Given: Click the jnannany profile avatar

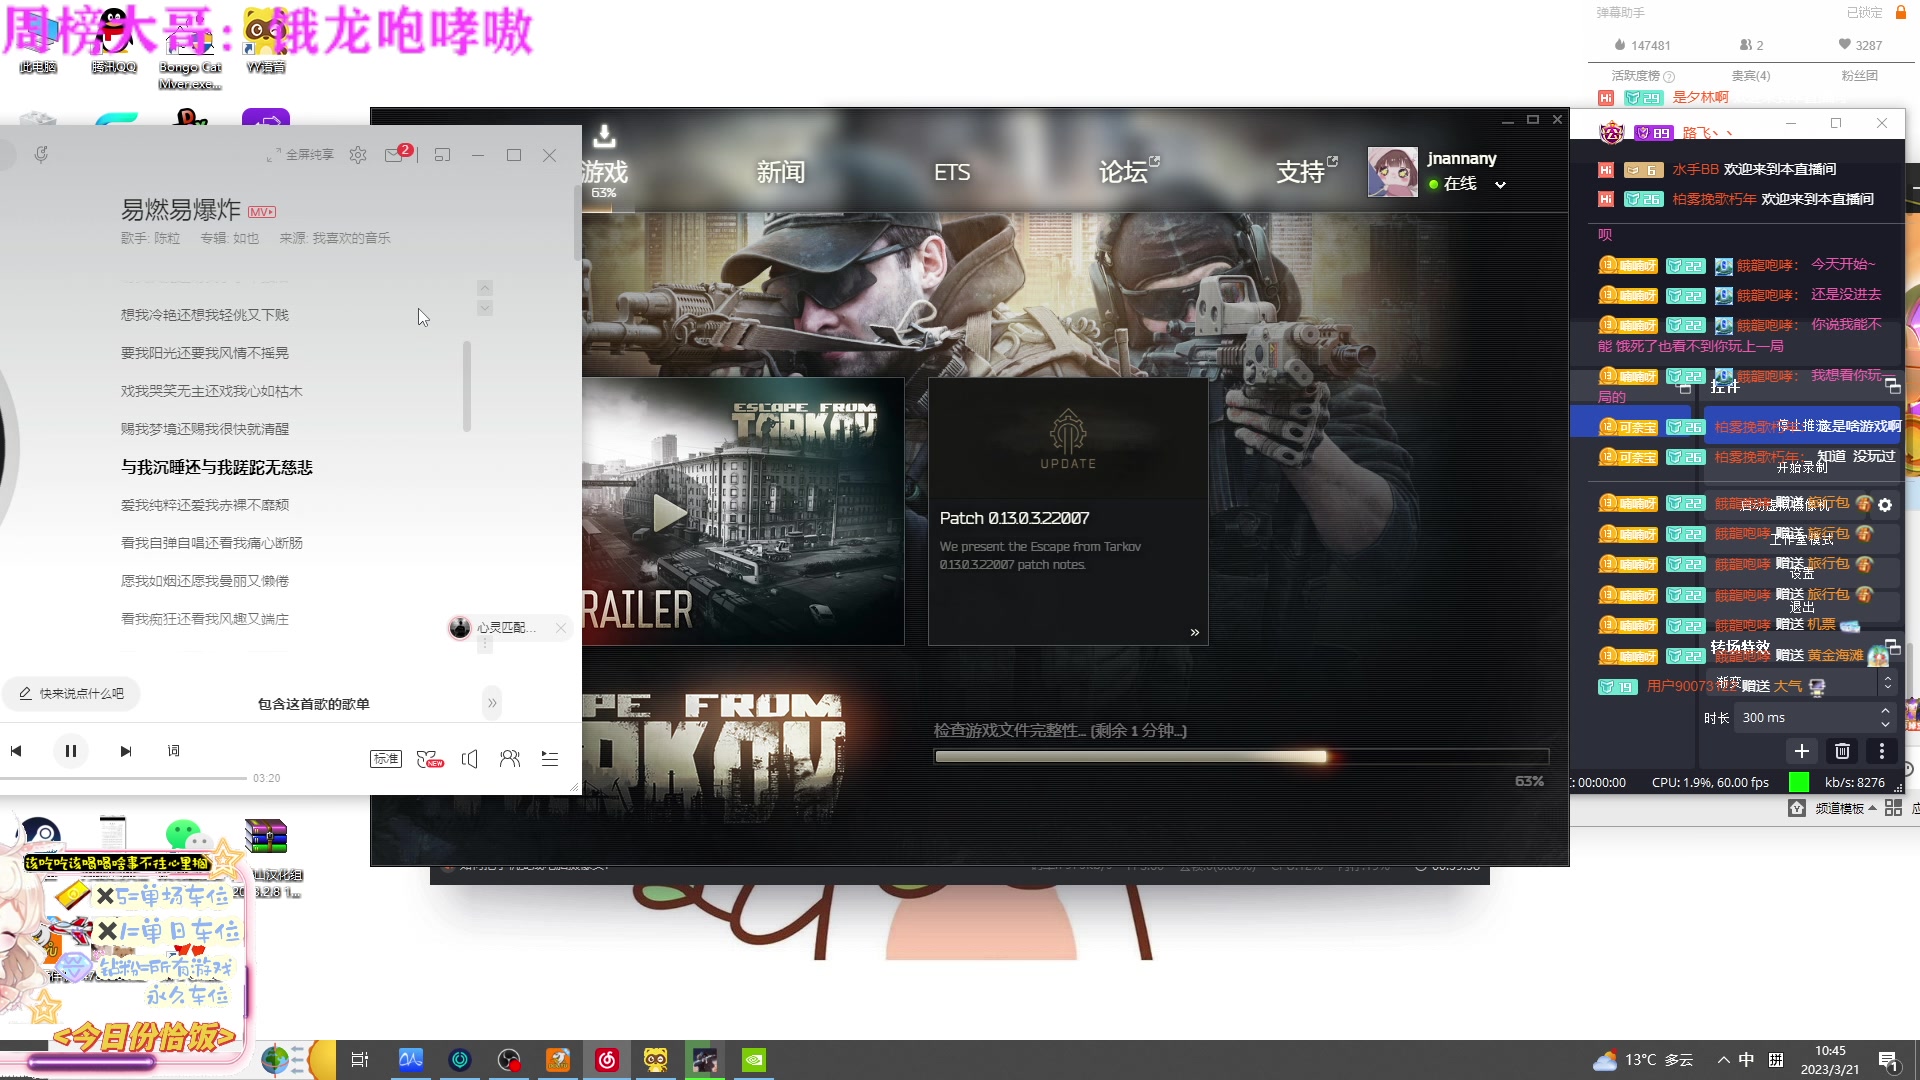Looking at the screenshot, I should click(x=1393, y=172).
